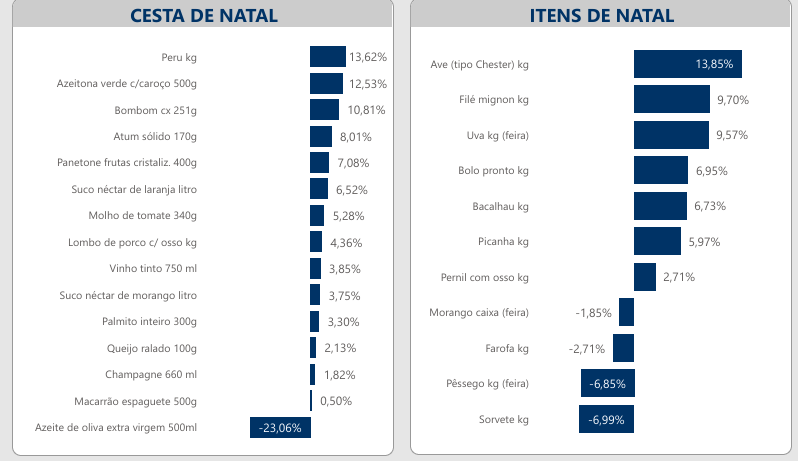
Task: Select the Azeite de oliva -23,06% bar
Action: (x=280, y=428)
